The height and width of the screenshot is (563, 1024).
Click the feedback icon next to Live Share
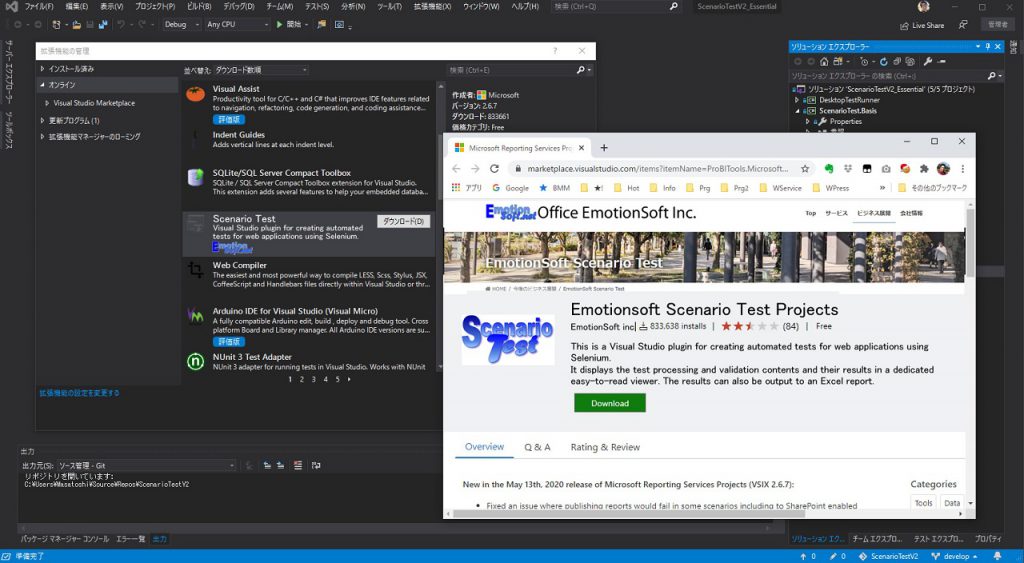point(963,25)
